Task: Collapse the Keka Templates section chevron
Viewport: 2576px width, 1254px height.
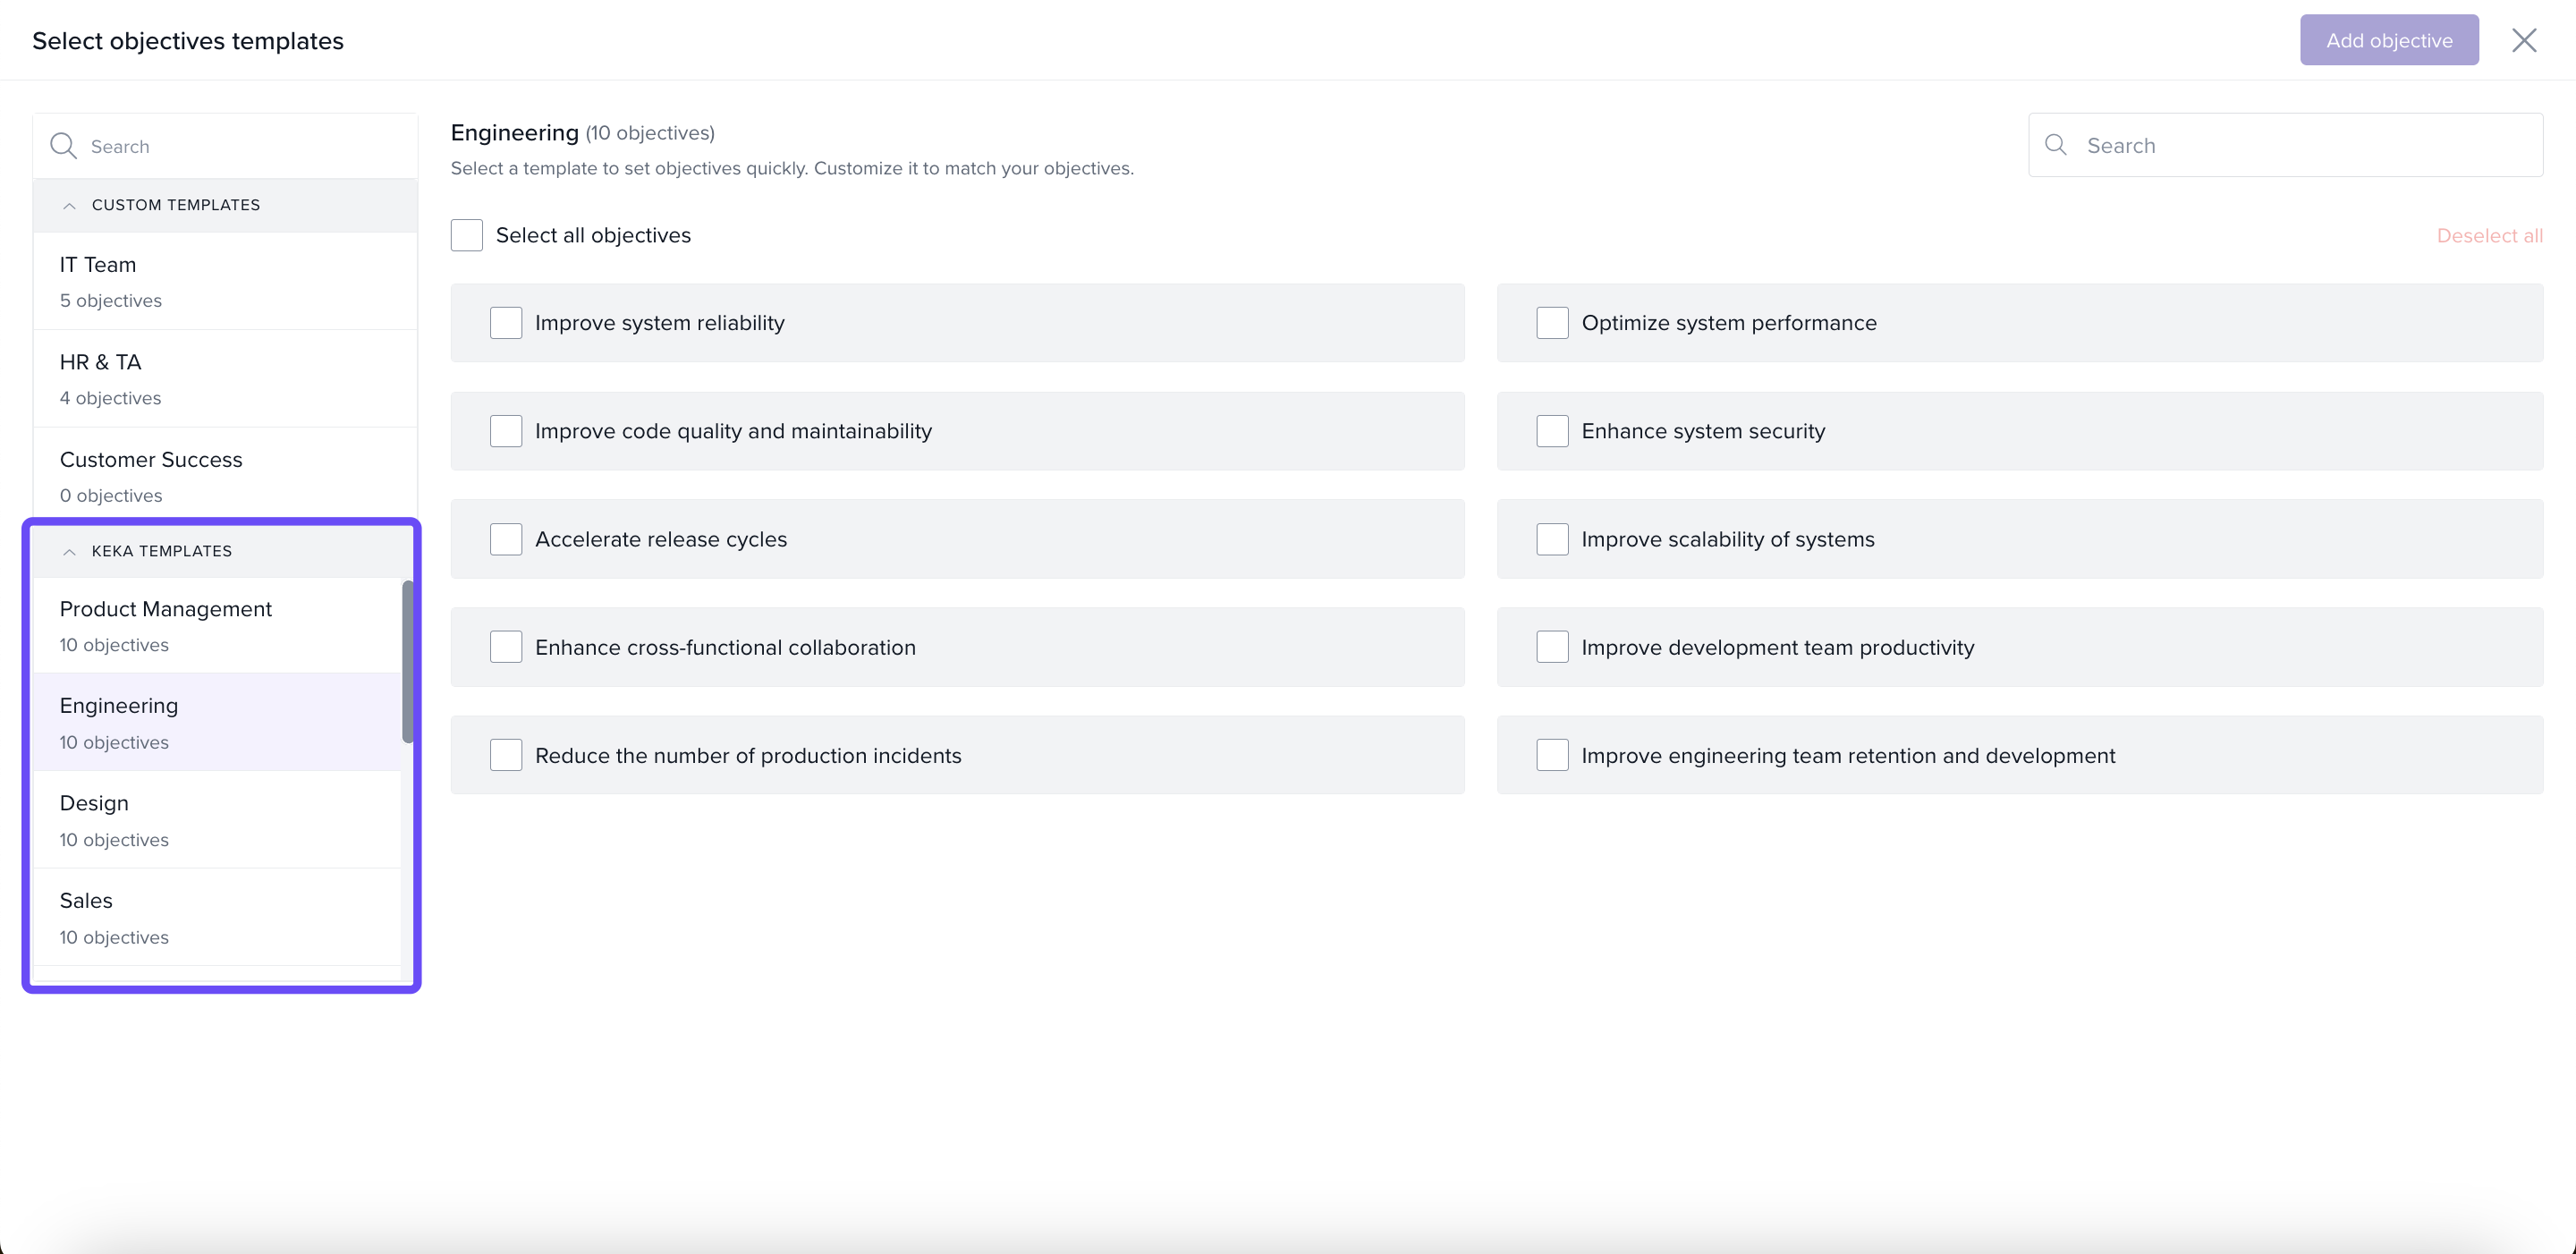Action: 69,552
